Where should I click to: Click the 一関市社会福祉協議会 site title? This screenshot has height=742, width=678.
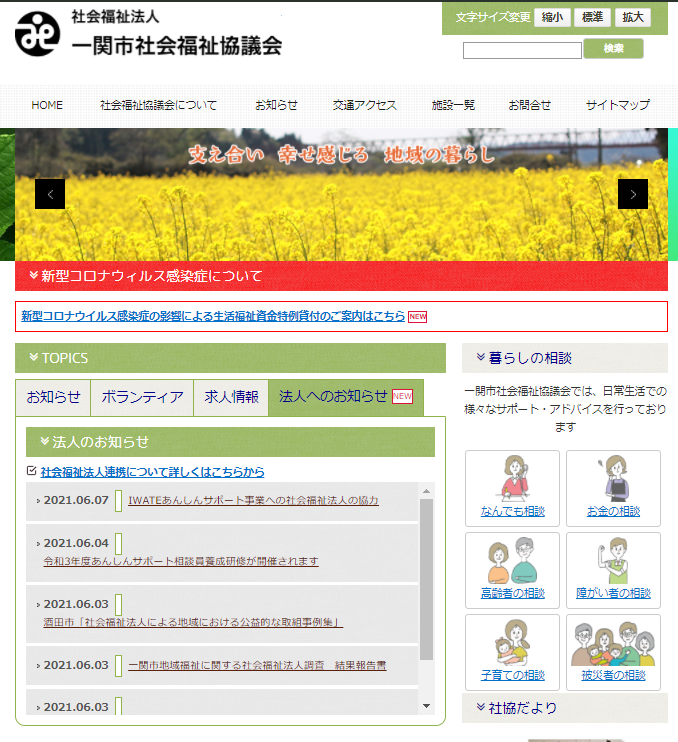click(x=177, y=46)
